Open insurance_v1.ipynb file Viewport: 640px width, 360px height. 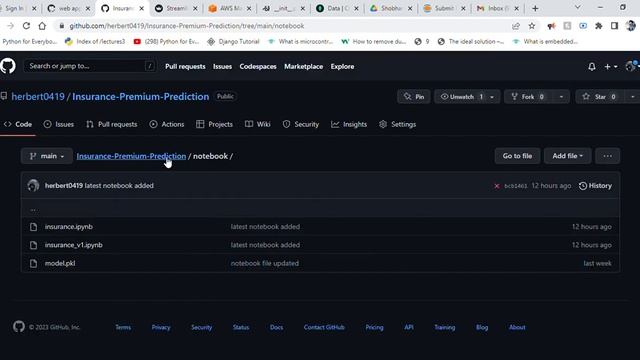pos(73,245)
